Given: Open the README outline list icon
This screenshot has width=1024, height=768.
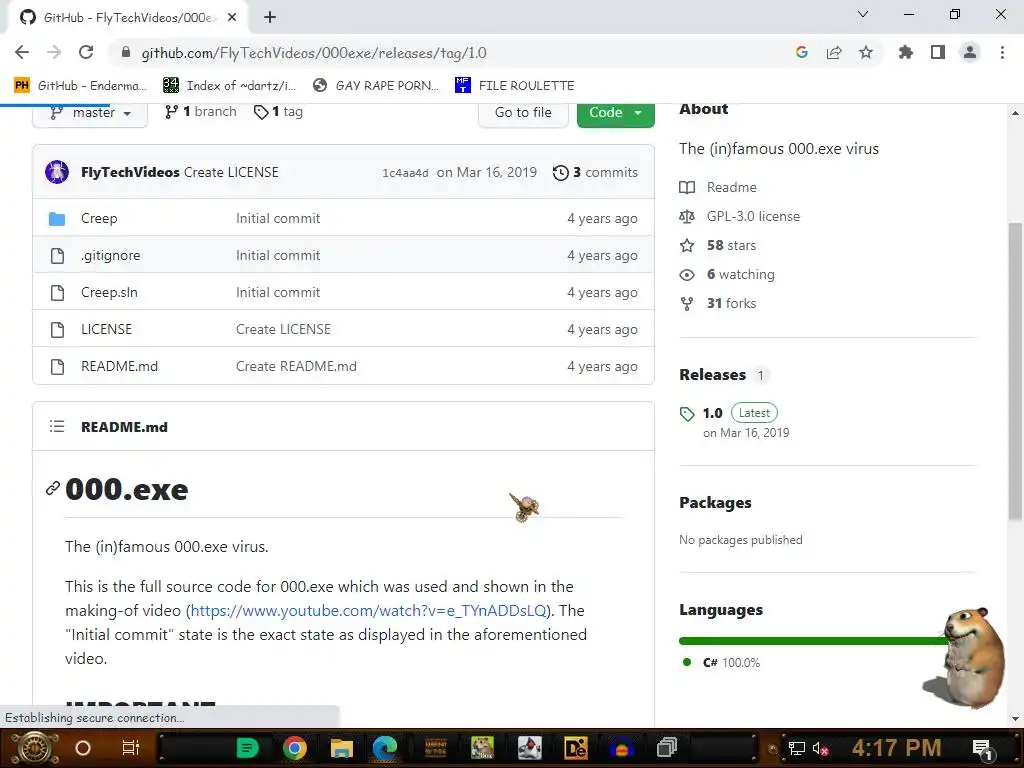Looking at the screenshot, I should click(57, 426).
